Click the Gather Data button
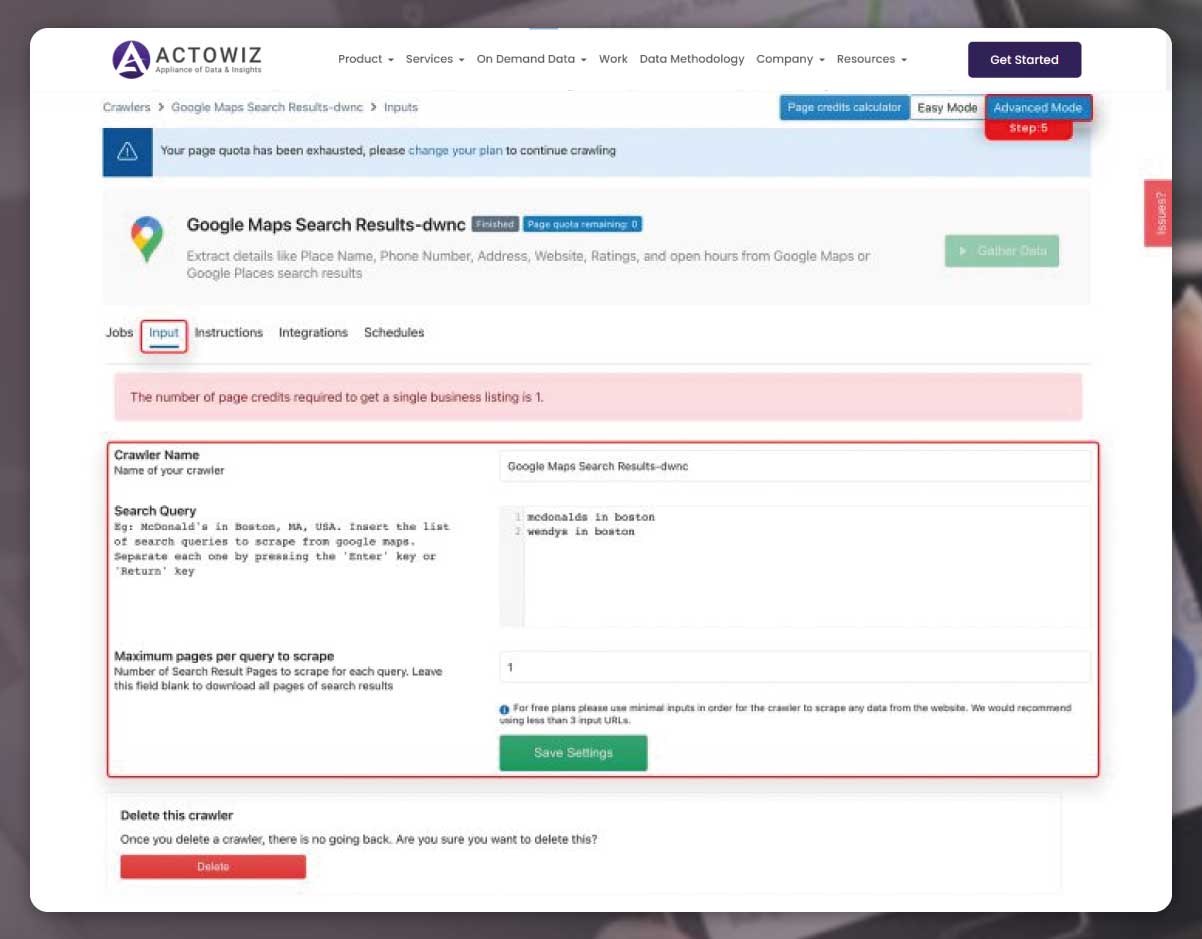This screenshot has height=939, width=1202. (1002, 251)
